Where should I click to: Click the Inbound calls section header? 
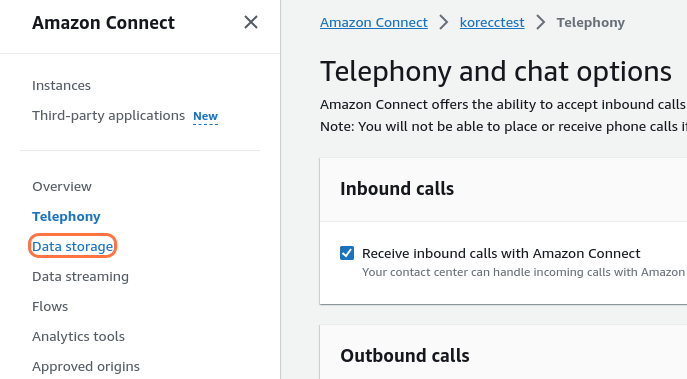pos(397,189)
